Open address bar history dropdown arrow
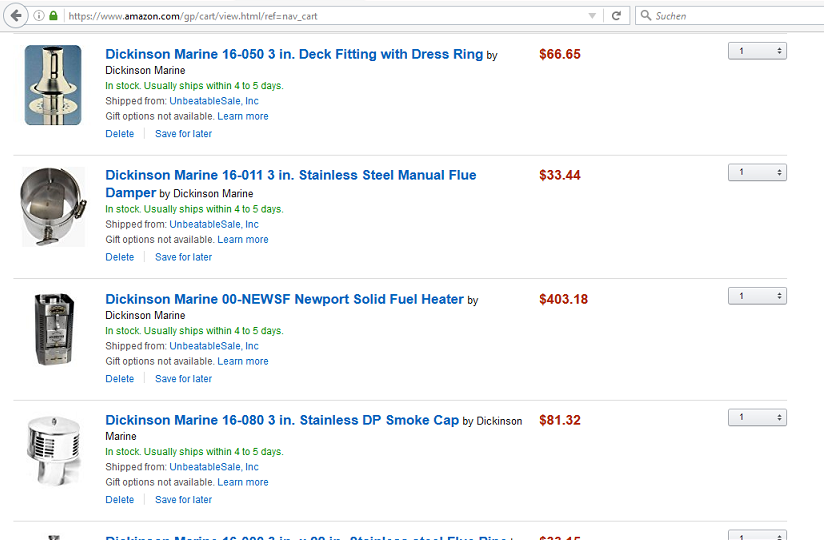 (x=592, y=16)
